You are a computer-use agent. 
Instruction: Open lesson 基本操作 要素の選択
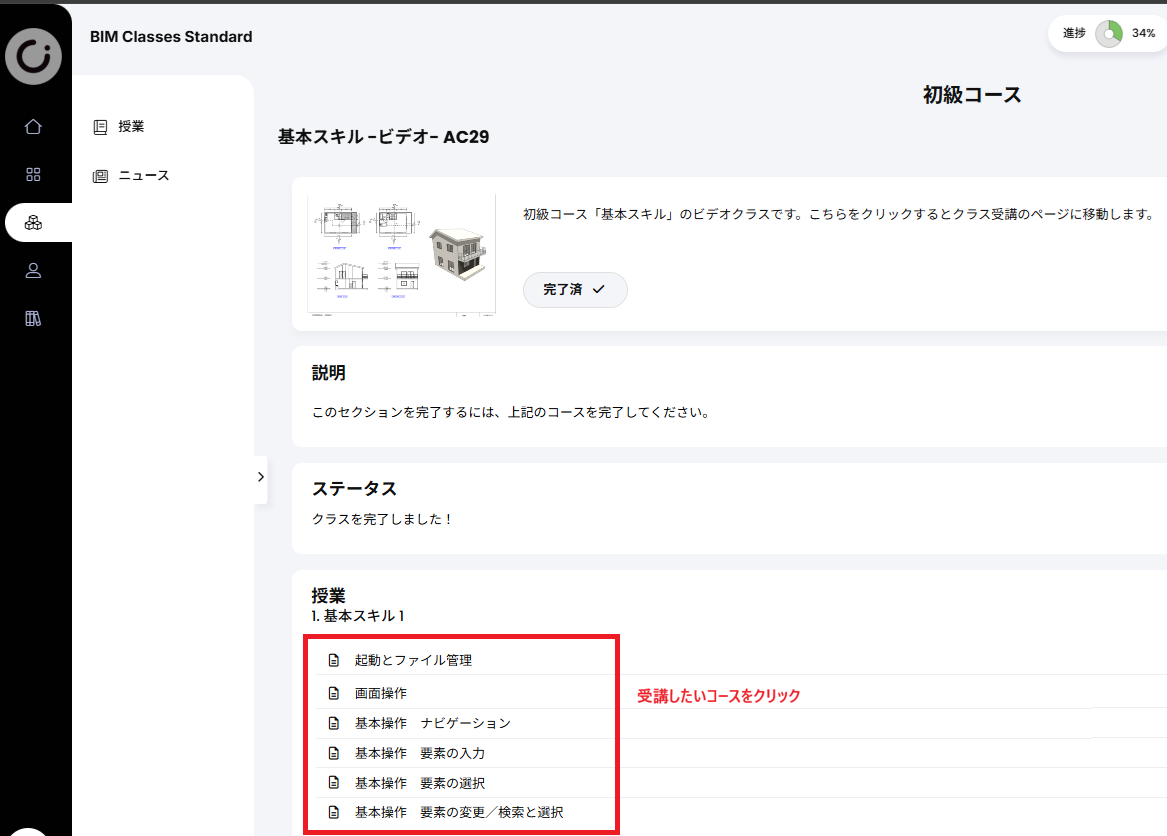[x=420, y=783]
